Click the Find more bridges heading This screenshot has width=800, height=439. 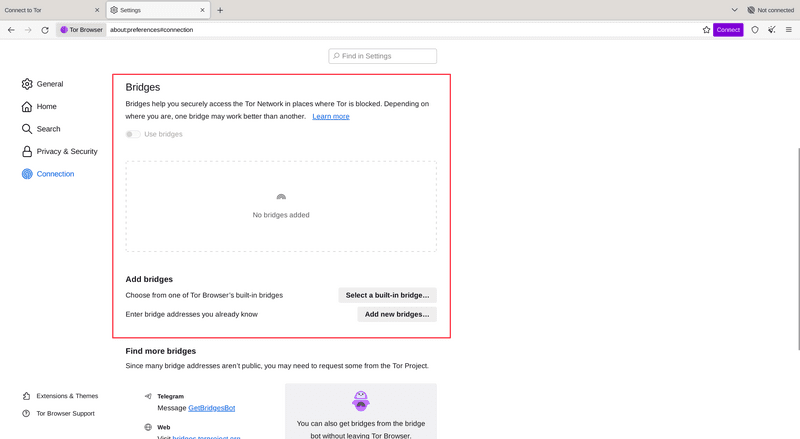pos(161,351)
